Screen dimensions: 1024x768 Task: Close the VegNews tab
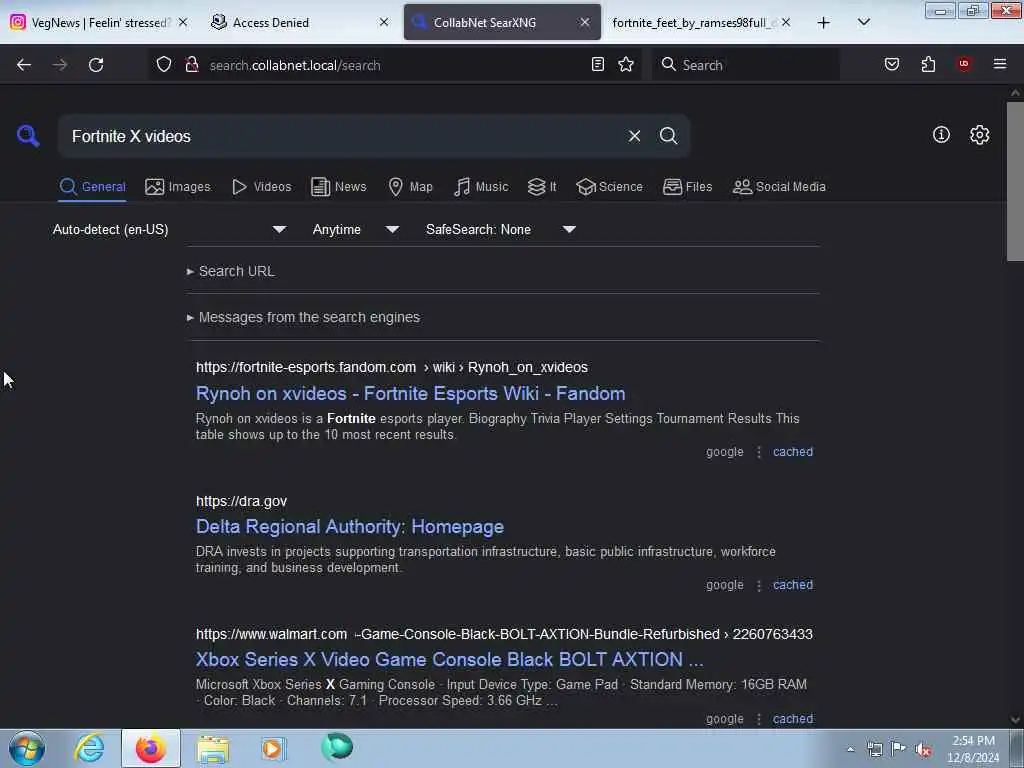pyautogui.click(x=183, y=22)
